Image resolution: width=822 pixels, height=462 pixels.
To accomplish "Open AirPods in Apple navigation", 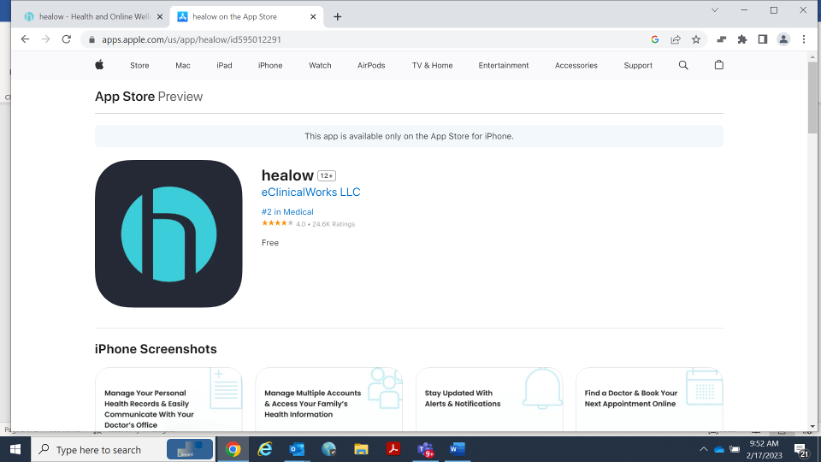I will [x=371, y=66].
